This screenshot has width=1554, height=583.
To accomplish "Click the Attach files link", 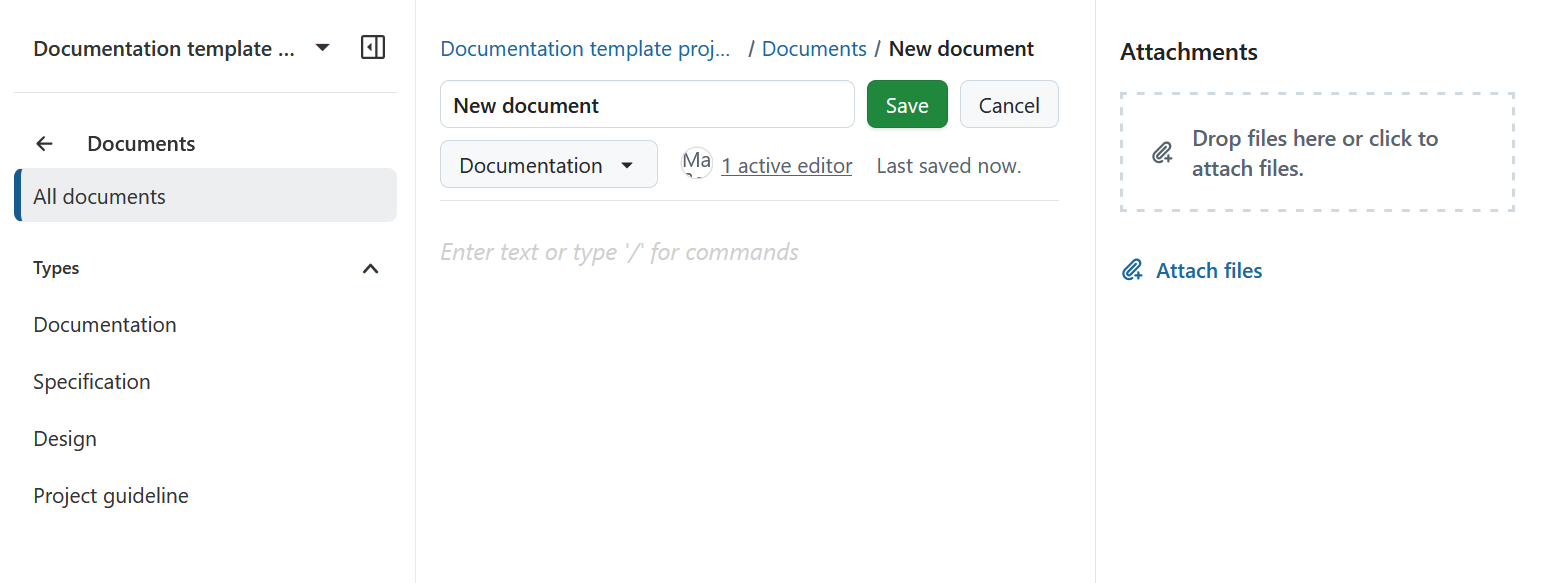I will 1209,269.
